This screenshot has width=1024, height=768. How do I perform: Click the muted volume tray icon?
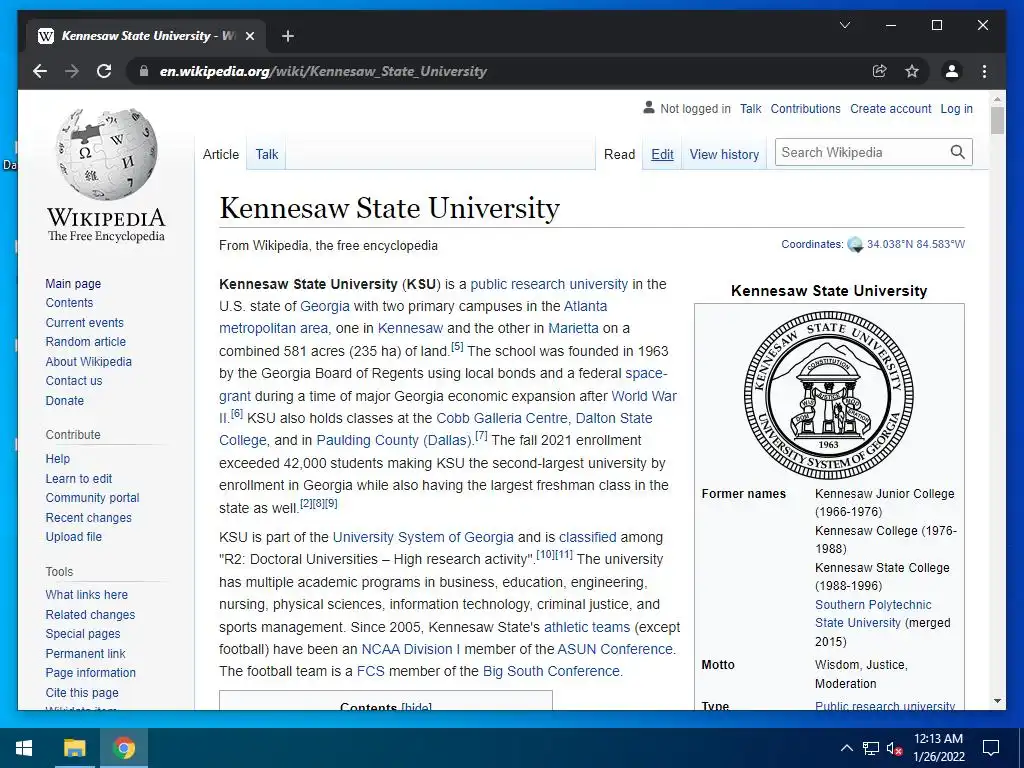[x=894, y=748]
